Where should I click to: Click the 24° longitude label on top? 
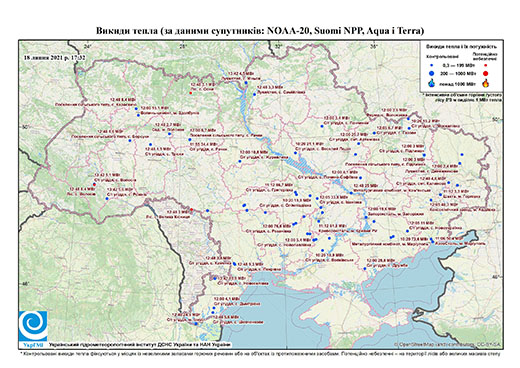(x=88, y=46)
